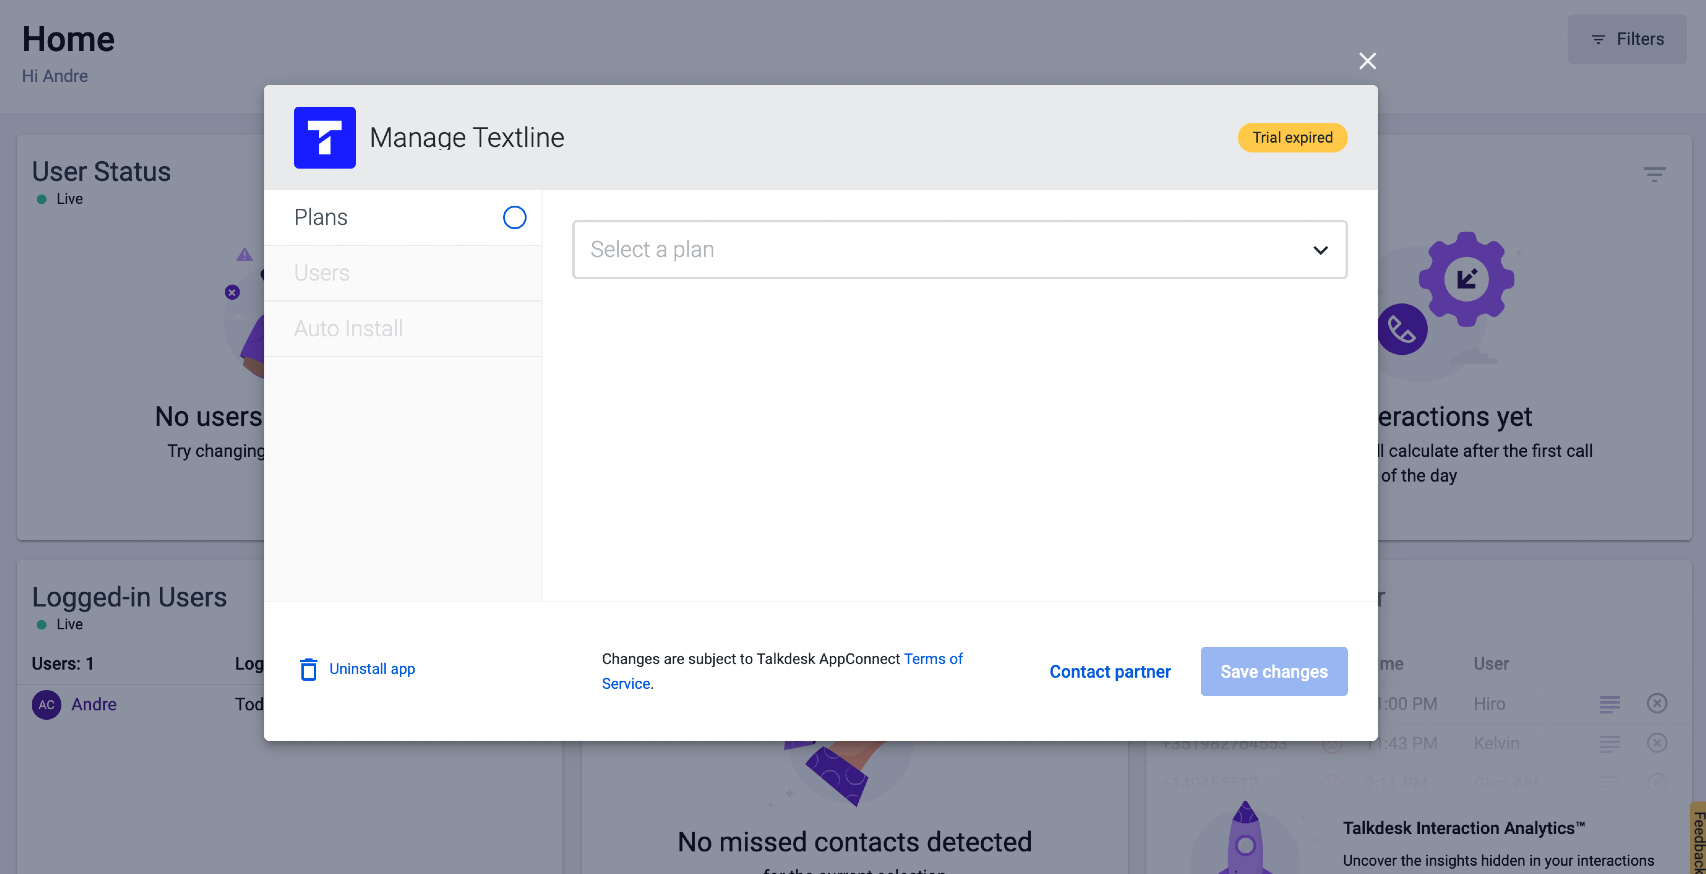Click Hiro in user column
Viewport: 1706px width, 874px height.
click(1489, 704)
